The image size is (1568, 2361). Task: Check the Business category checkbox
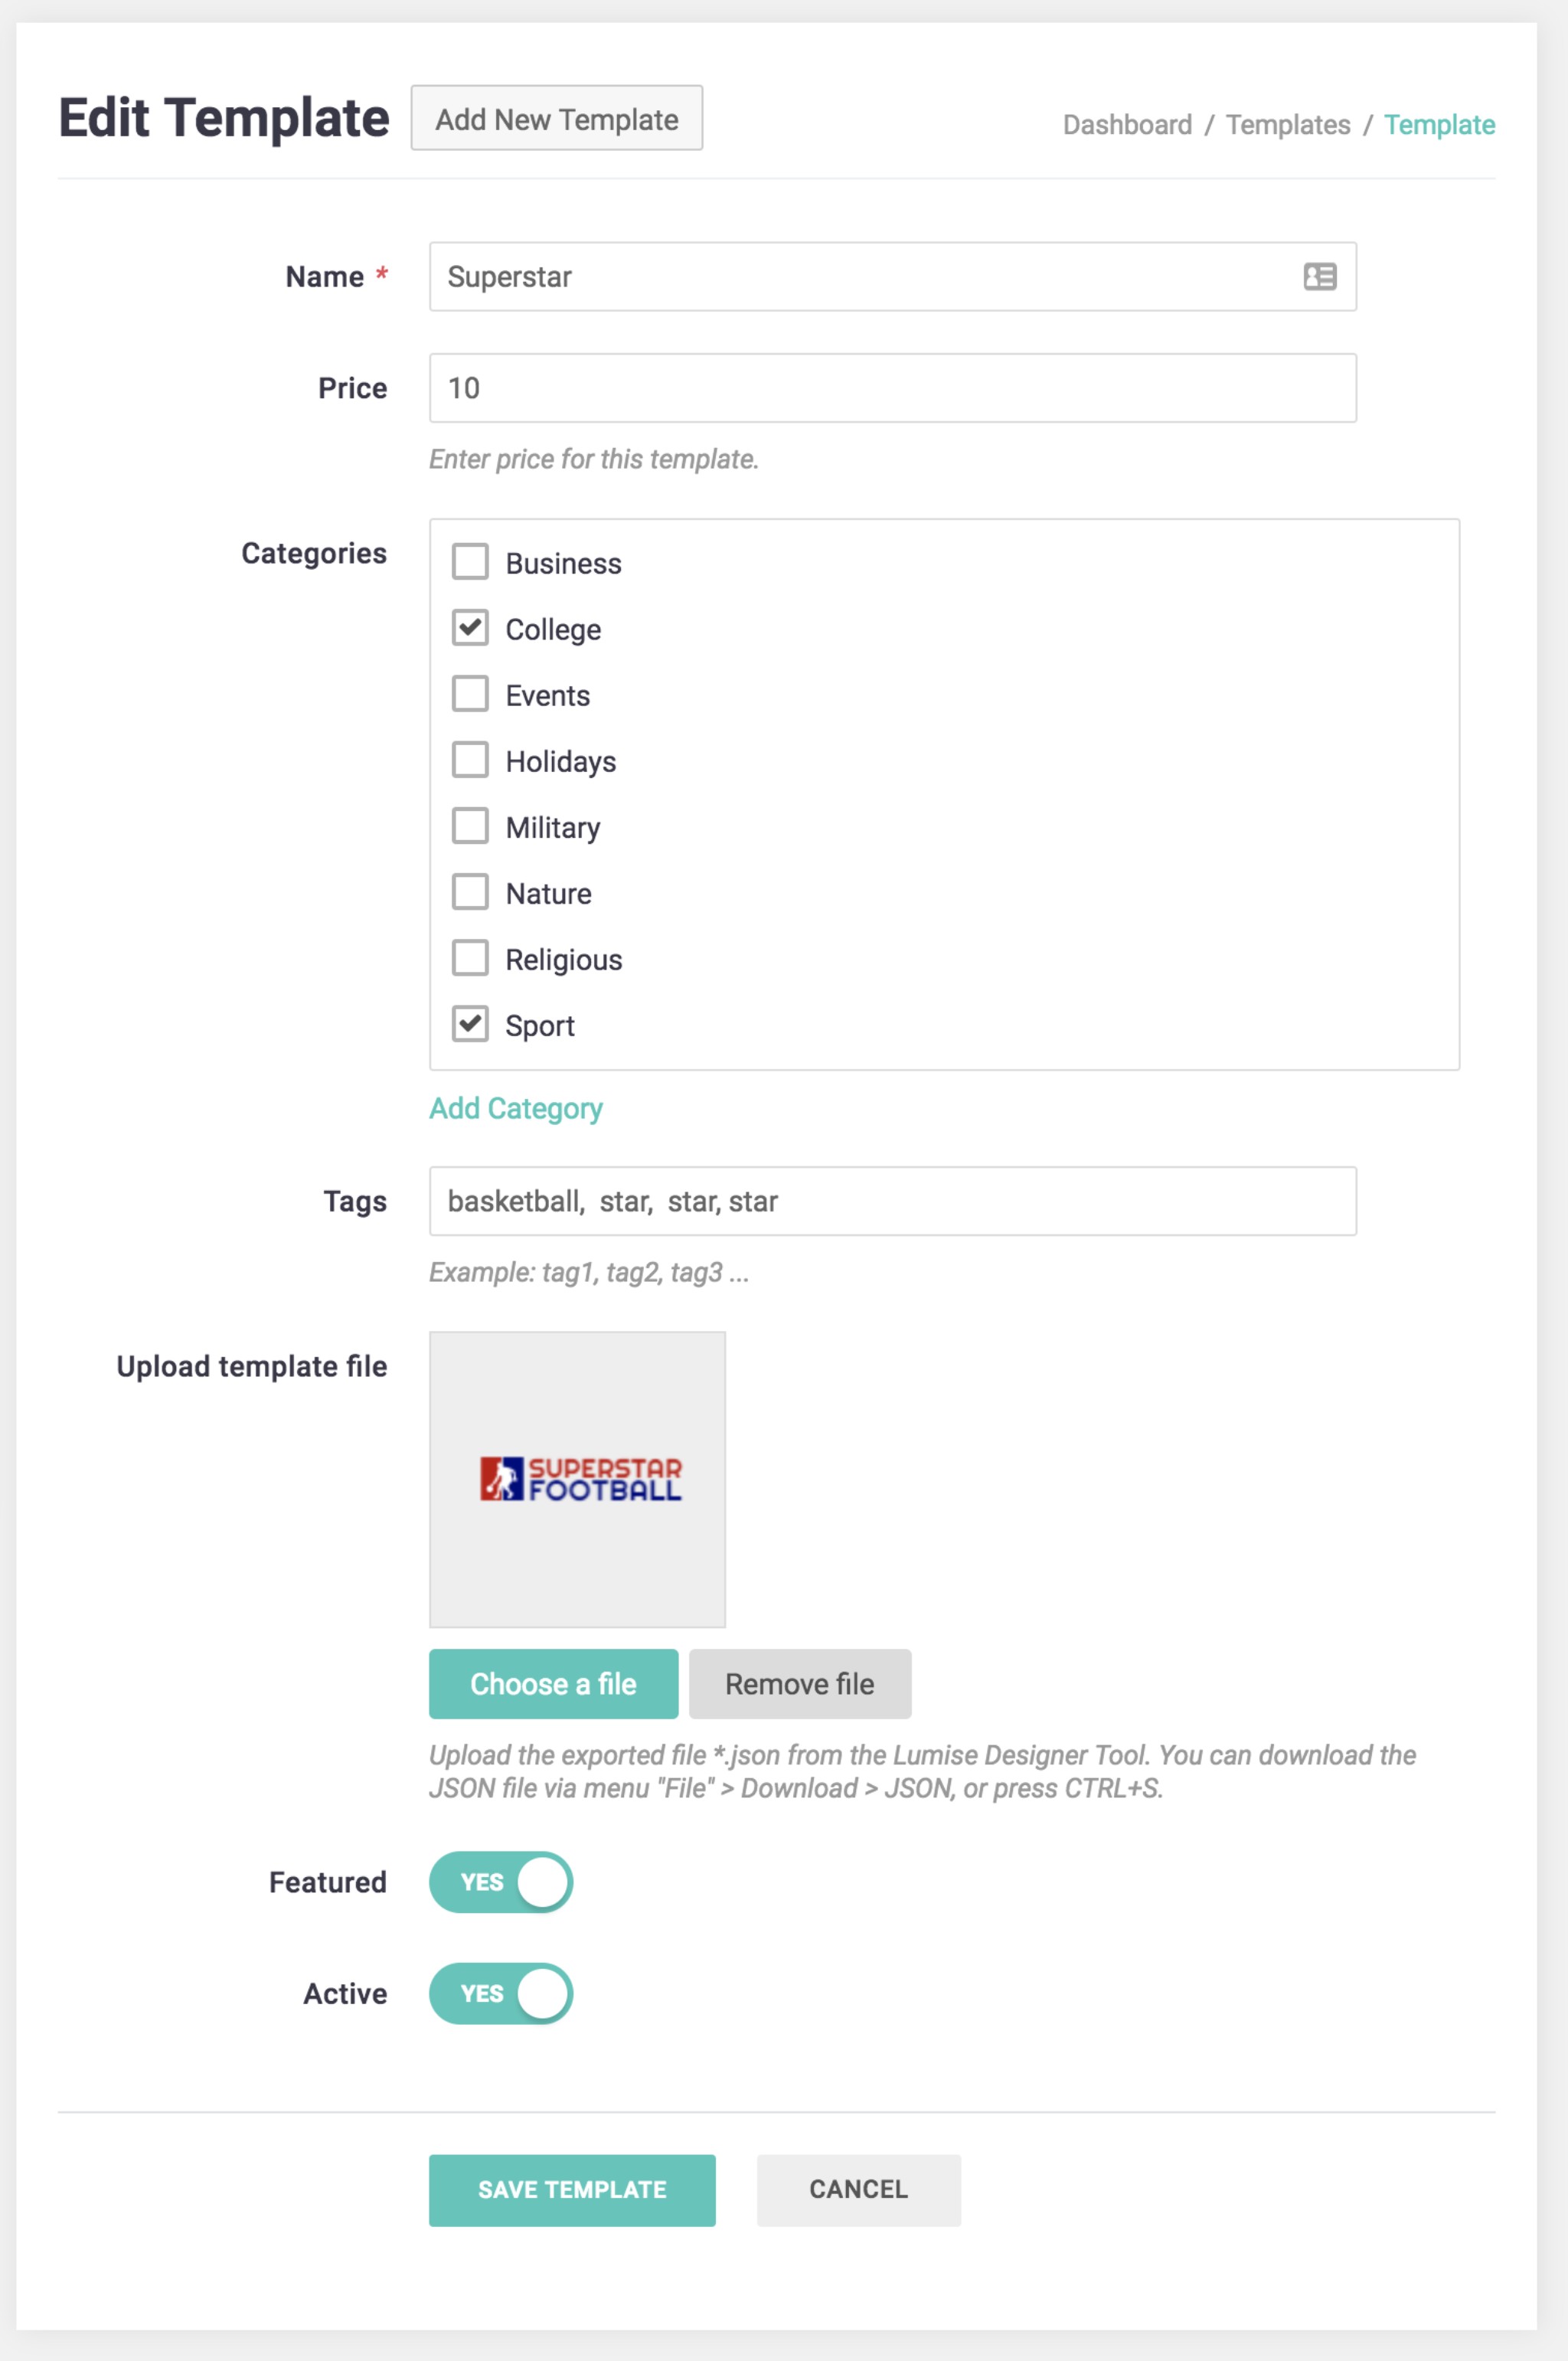point(470,562)
